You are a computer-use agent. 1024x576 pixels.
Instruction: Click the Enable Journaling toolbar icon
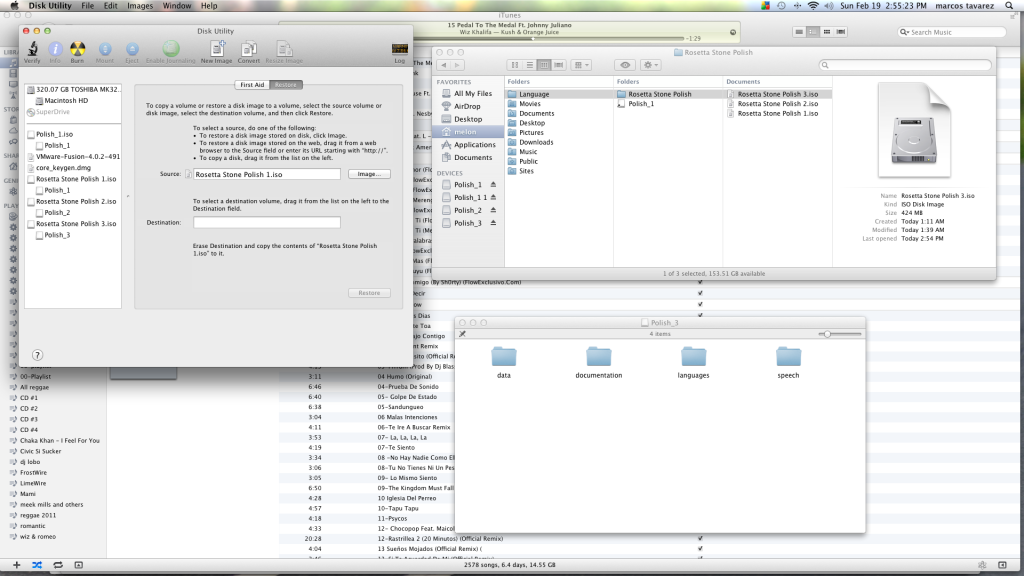170,48
